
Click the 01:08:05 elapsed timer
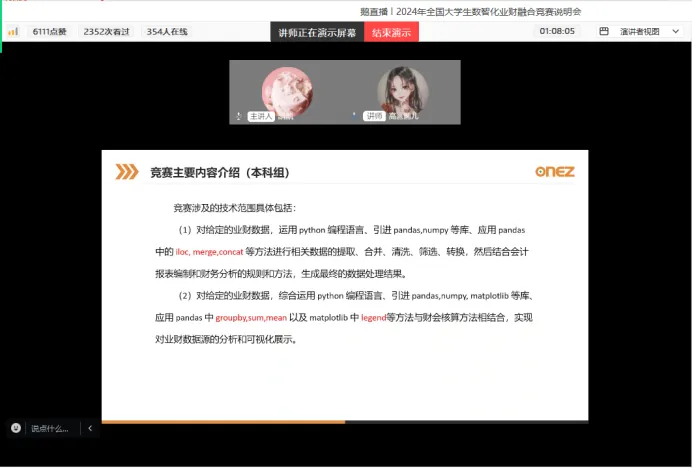[x=557, y=31]
